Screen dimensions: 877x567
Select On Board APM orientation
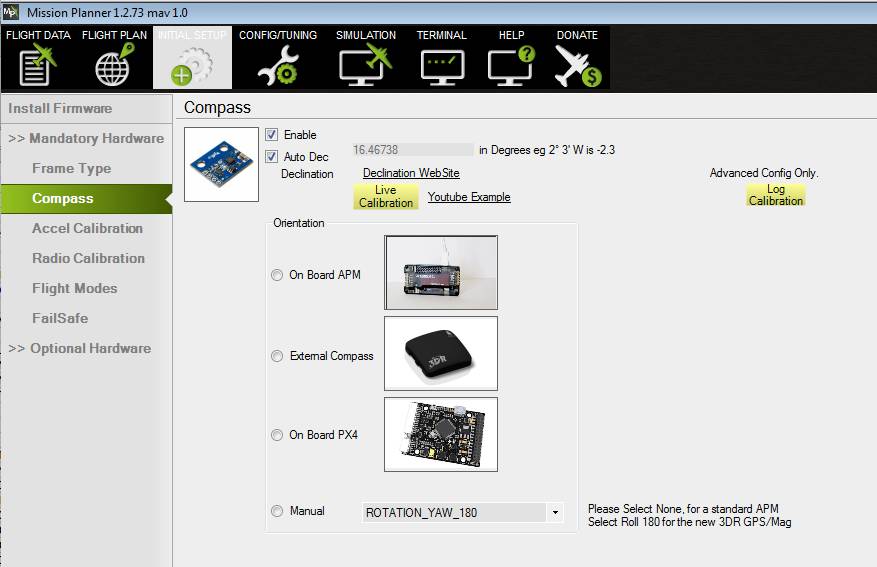click(x=277, y=275)
